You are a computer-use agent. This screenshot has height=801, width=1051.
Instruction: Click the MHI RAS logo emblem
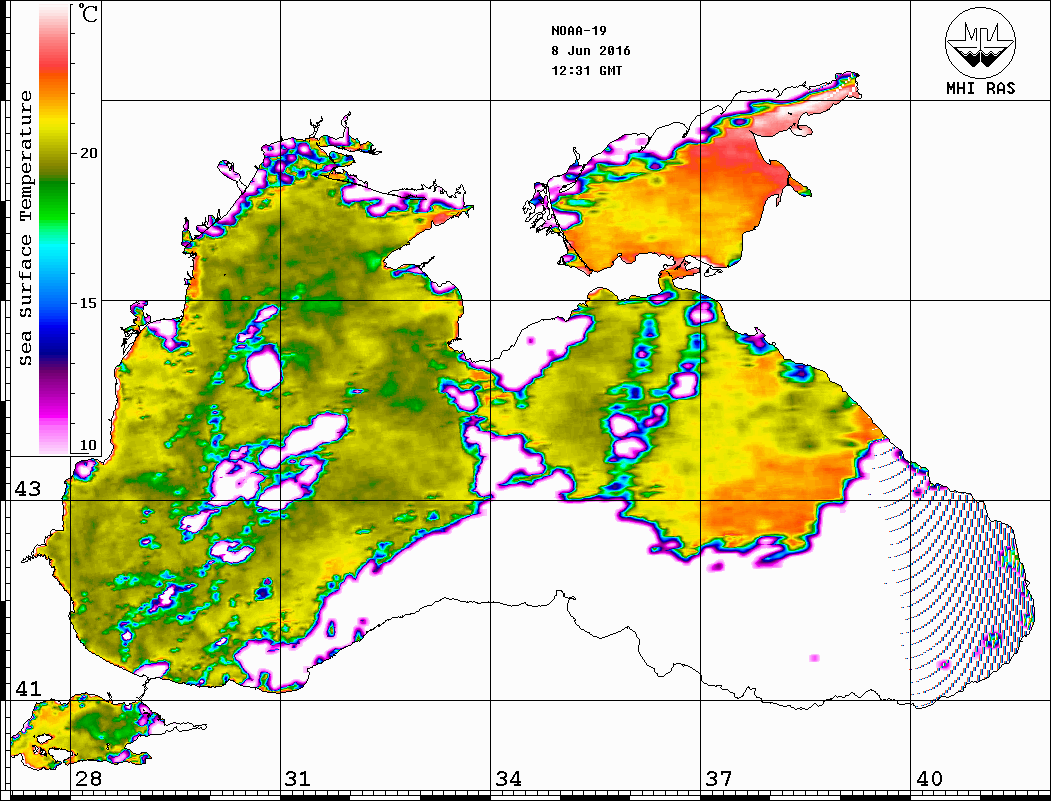click(x=980, y=42)
